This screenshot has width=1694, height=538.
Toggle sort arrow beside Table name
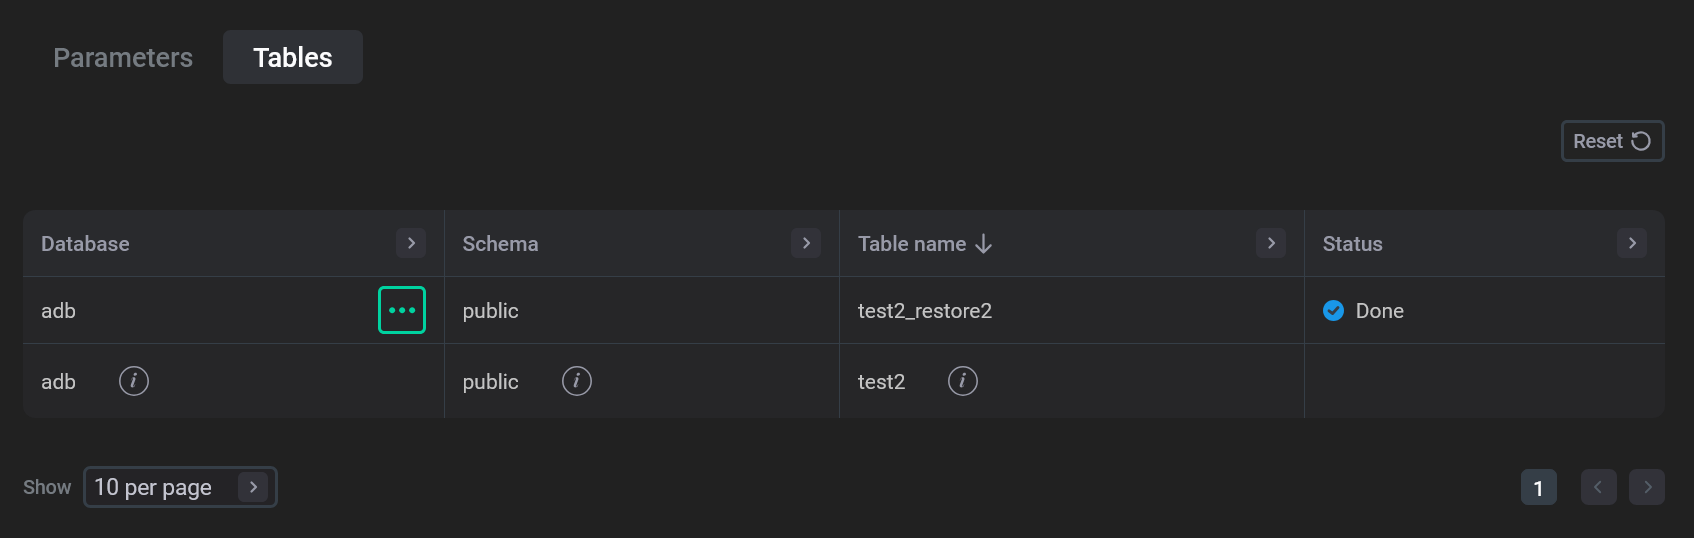pyautogui.click(x=984, y=244)
